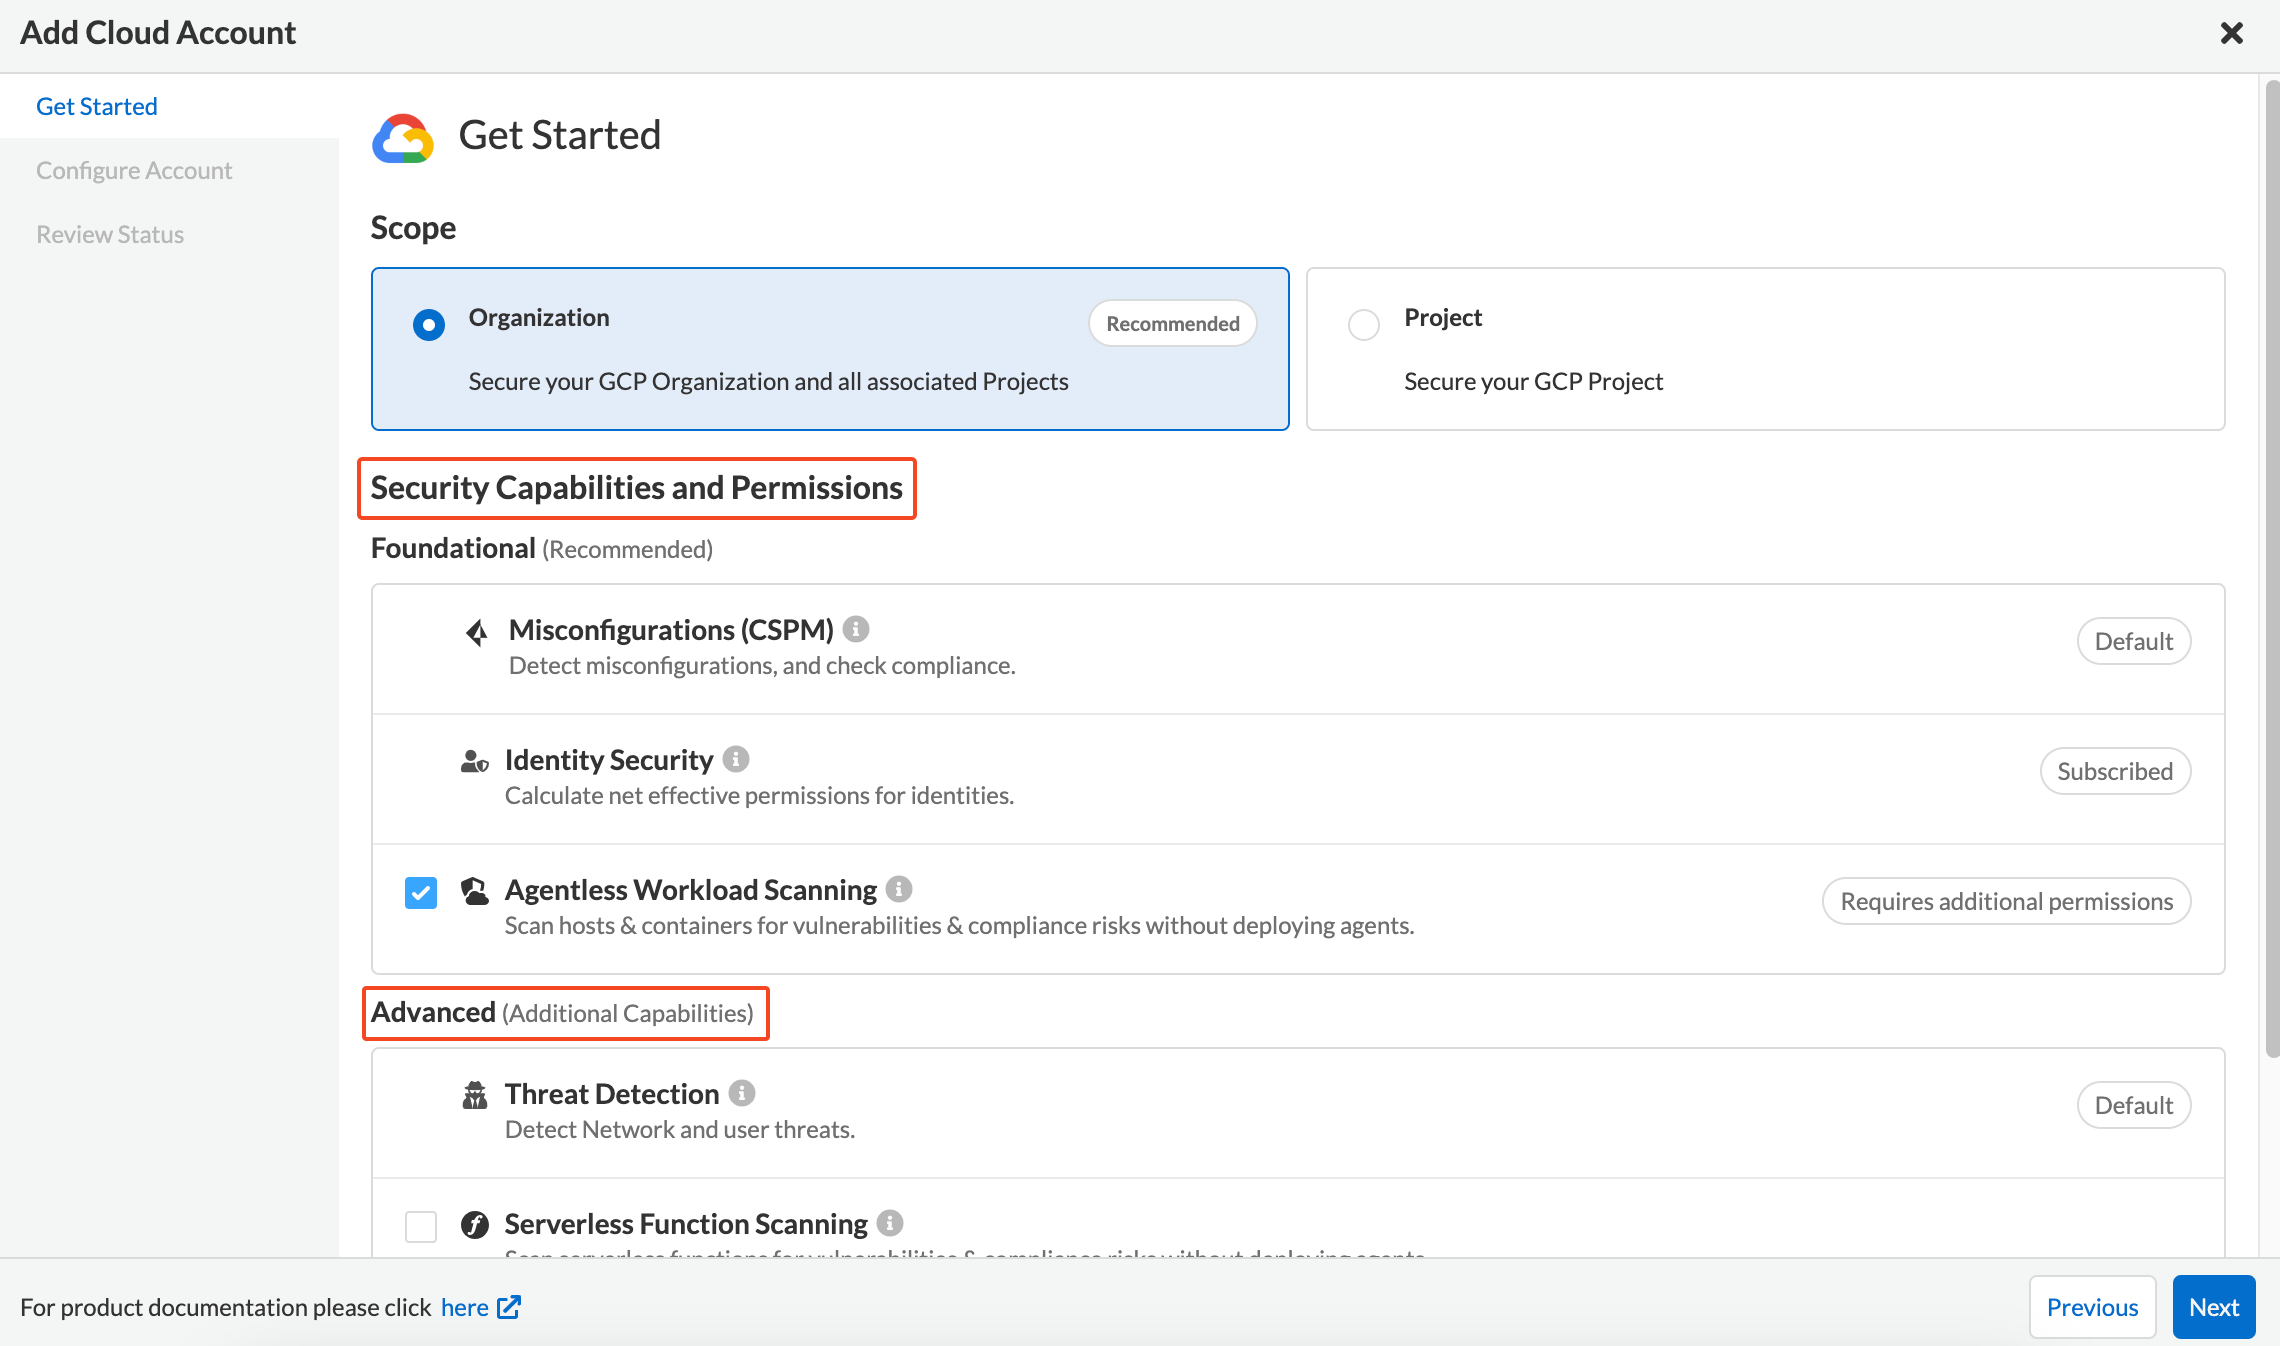The image size is (2280, 1346).
Task: Go to the Review Status step
Action: [110, 234]
